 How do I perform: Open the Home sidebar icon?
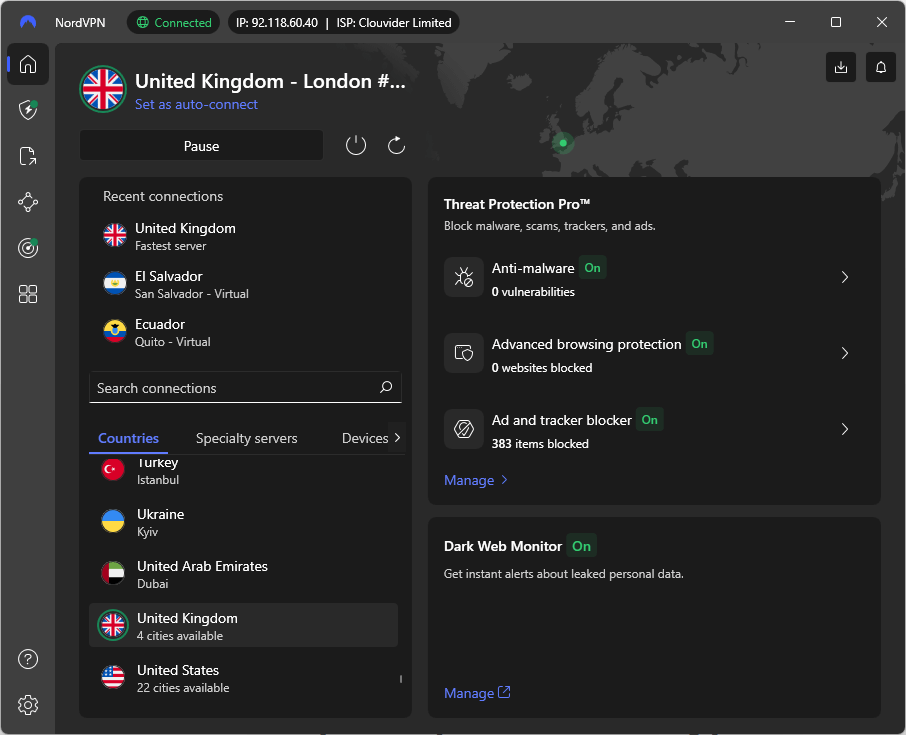click(28, 64)
